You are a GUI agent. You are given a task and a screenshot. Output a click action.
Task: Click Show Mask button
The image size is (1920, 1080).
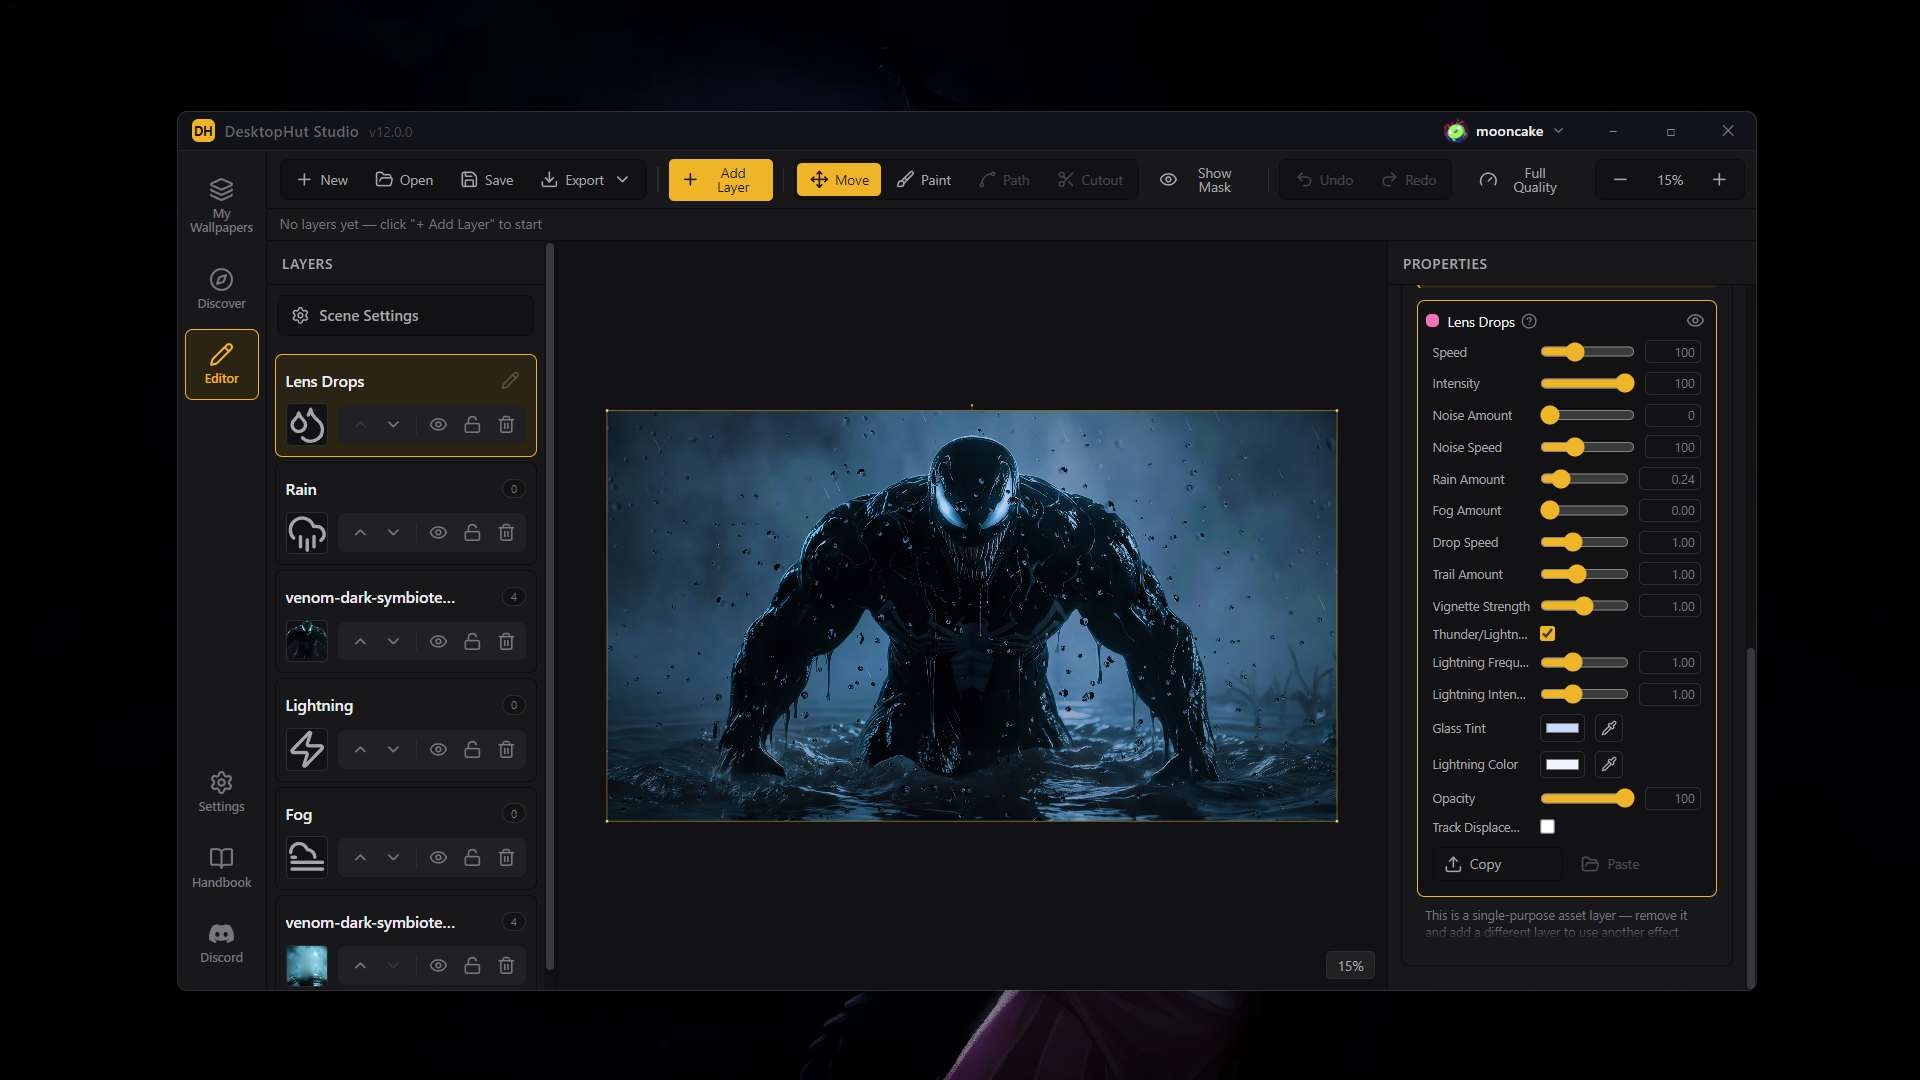(x=1196, y=180)
